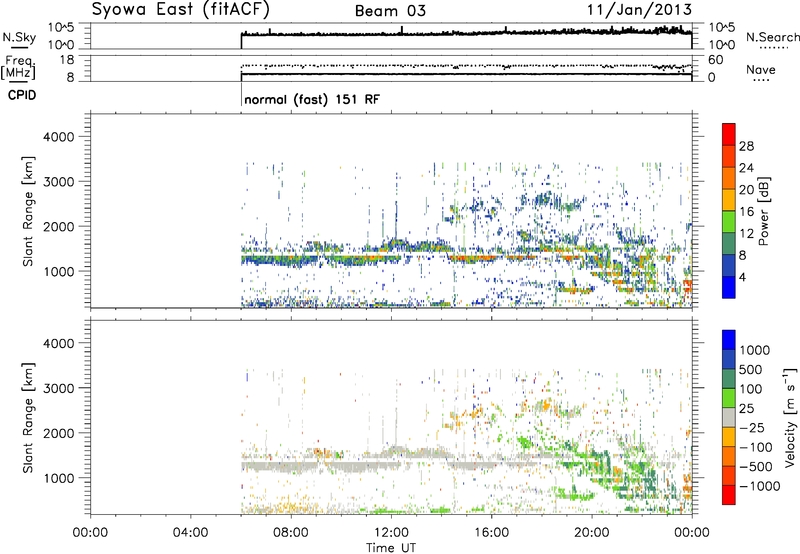Viewport: 800px width, 554px height.
Task: Click the '18' frequency tick label
Action: 66,60
